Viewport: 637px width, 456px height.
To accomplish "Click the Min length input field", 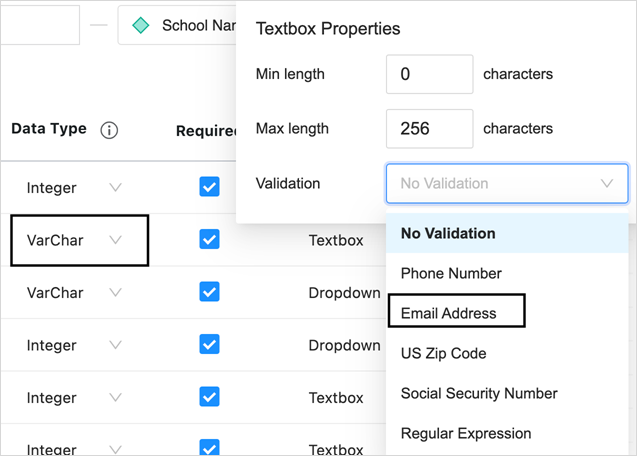I will click(429, 74).
